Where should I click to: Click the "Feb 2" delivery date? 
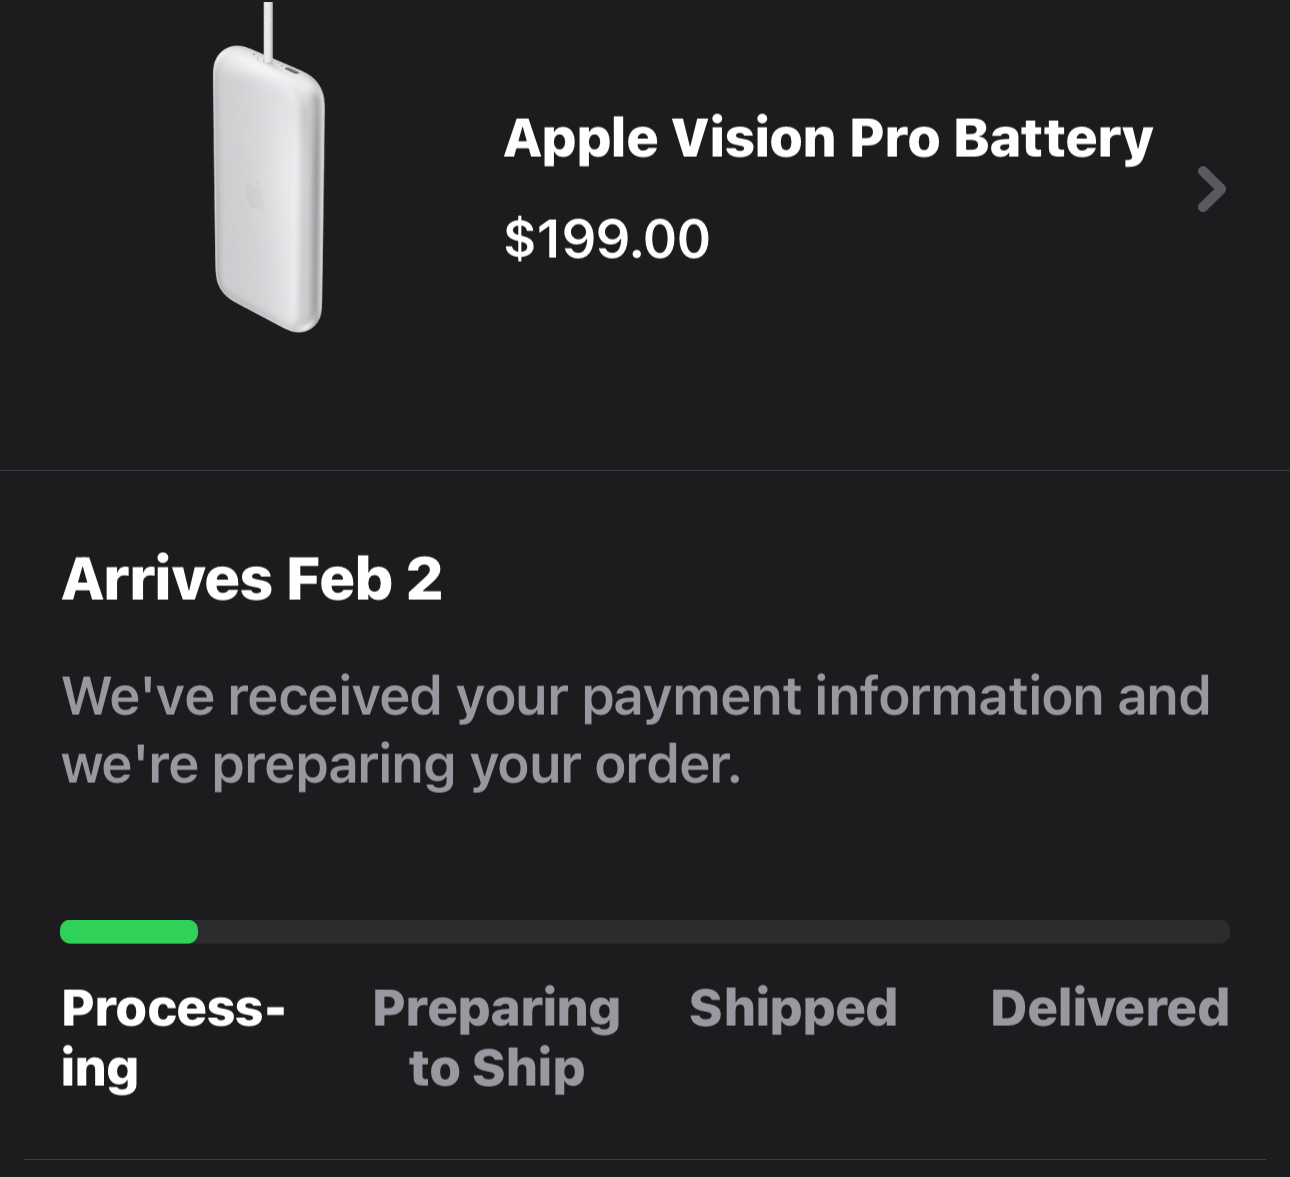point(364,579)
